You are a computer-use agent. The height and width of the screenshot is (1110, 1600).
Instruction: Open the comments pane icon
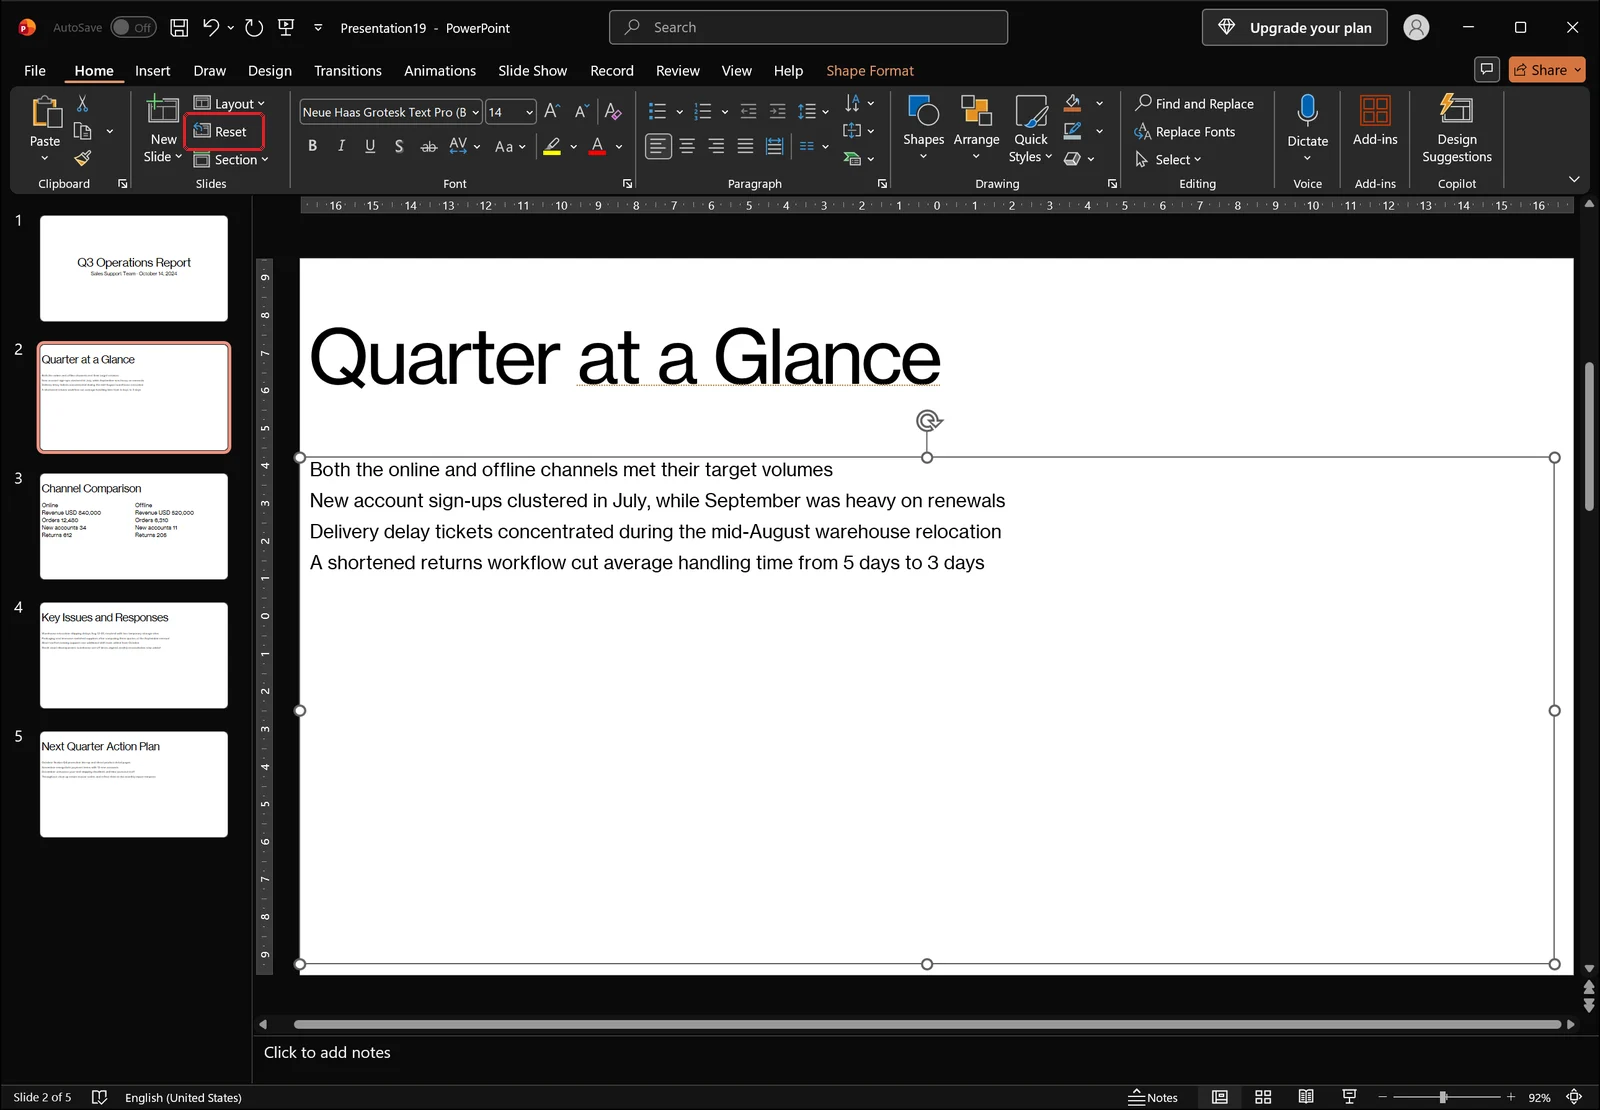[1487, 69]
